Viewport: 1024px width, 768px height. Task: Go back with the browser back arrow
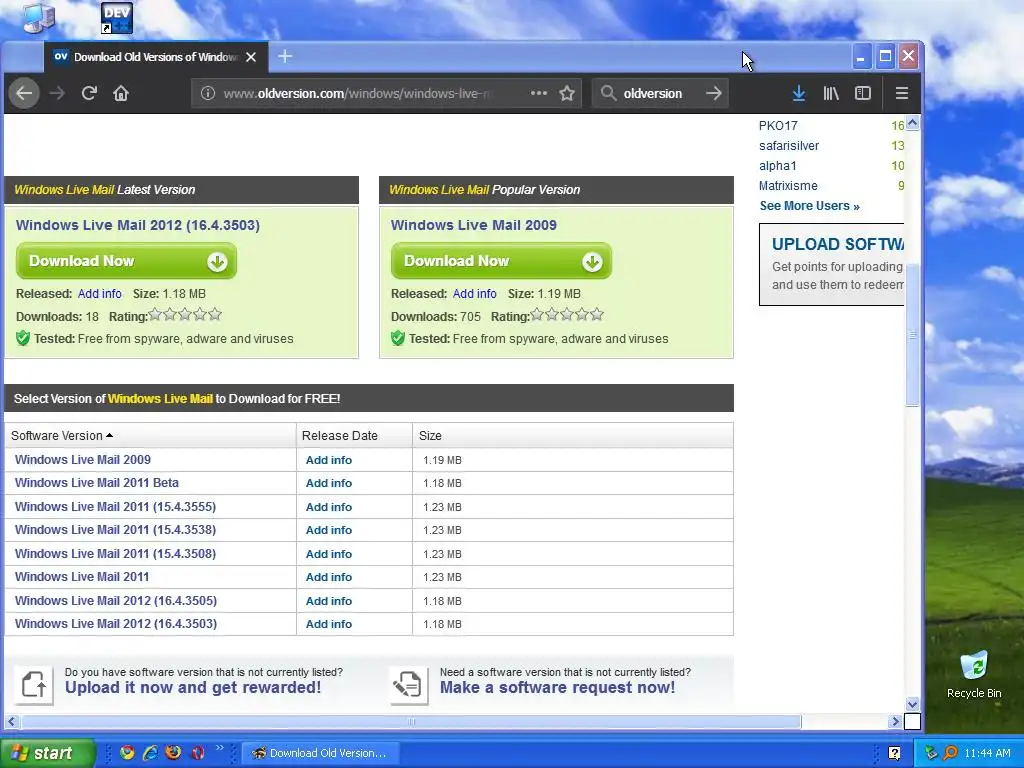[24, 93]
